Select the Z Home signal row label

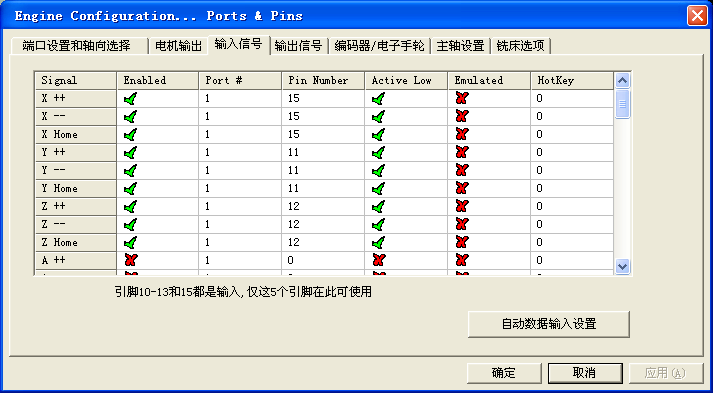75,243
